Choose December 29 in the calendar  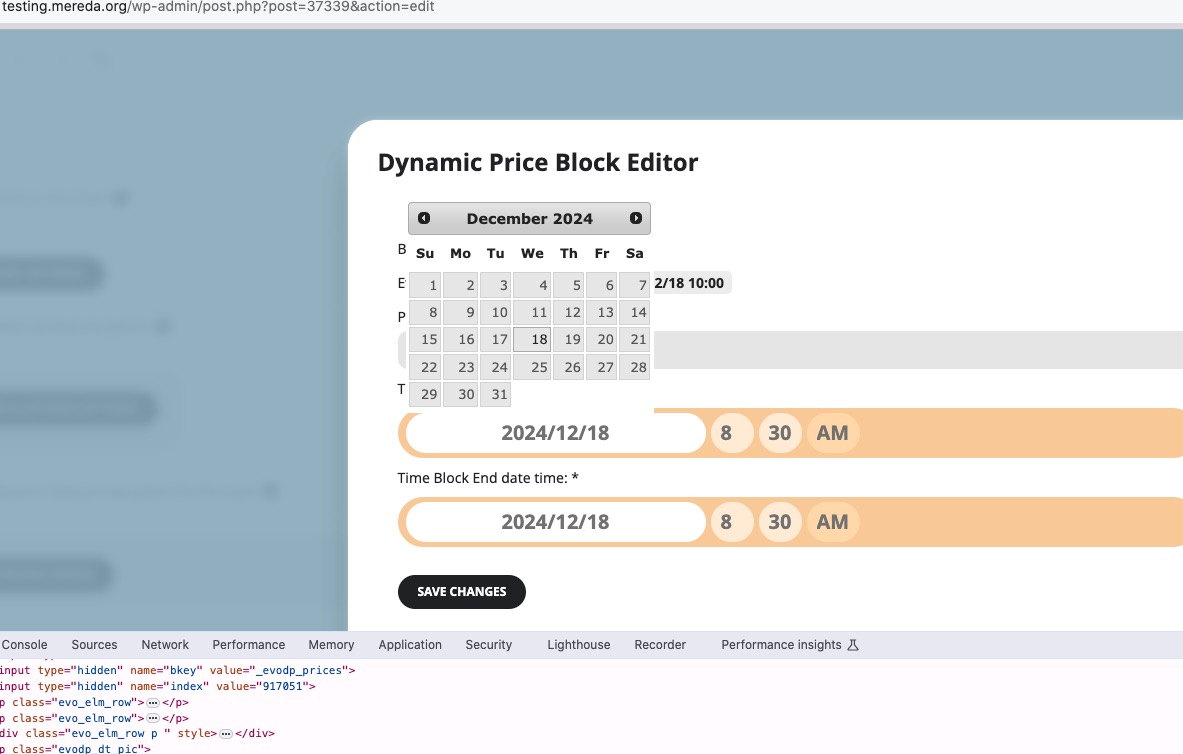pos(425,394)
